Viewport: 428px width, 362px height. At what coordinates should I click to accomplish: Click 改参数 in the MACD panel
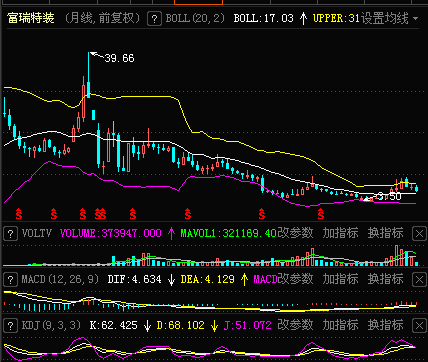pyautogui.click(x=295, y=279)
